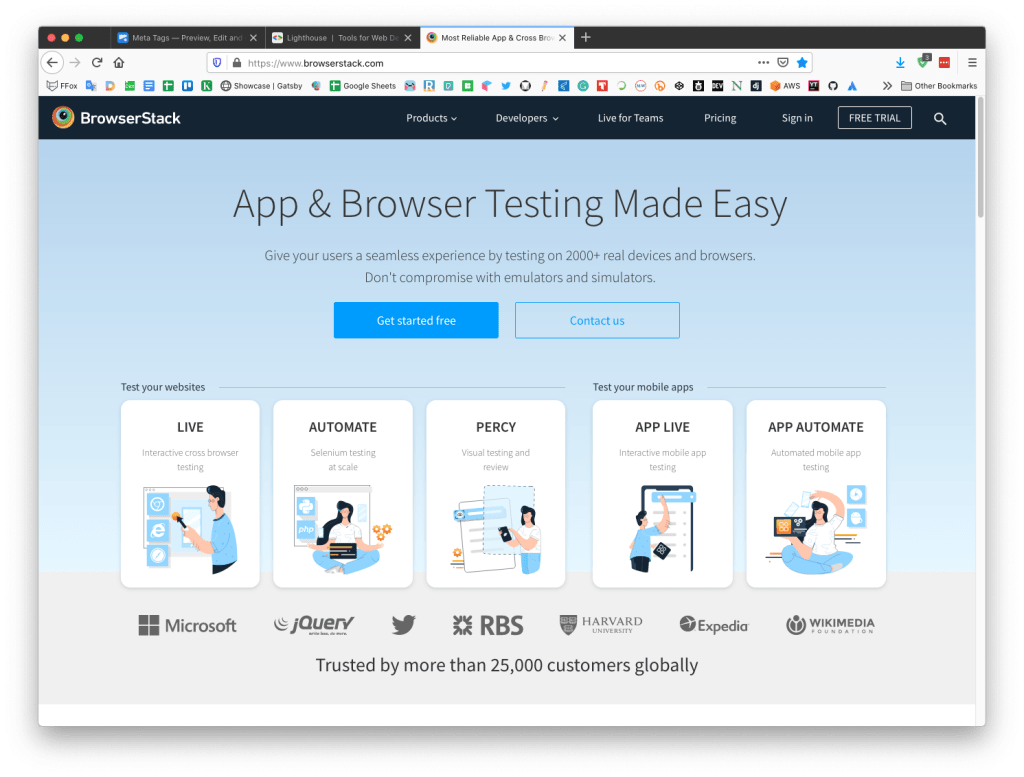Open the Trello bookmark icon
This screenshot has width=1024, height=777.
(x=187, y=86)
